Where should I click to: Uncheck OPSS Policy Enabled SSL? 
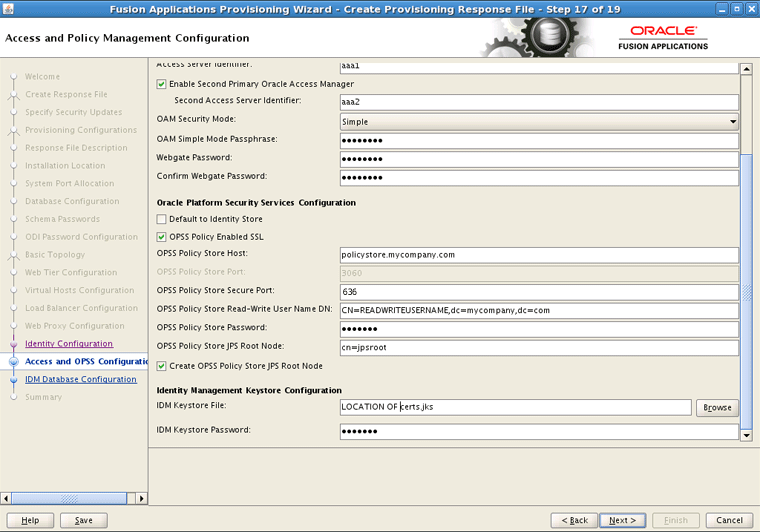pyautogui.click(x=161, y=237)
